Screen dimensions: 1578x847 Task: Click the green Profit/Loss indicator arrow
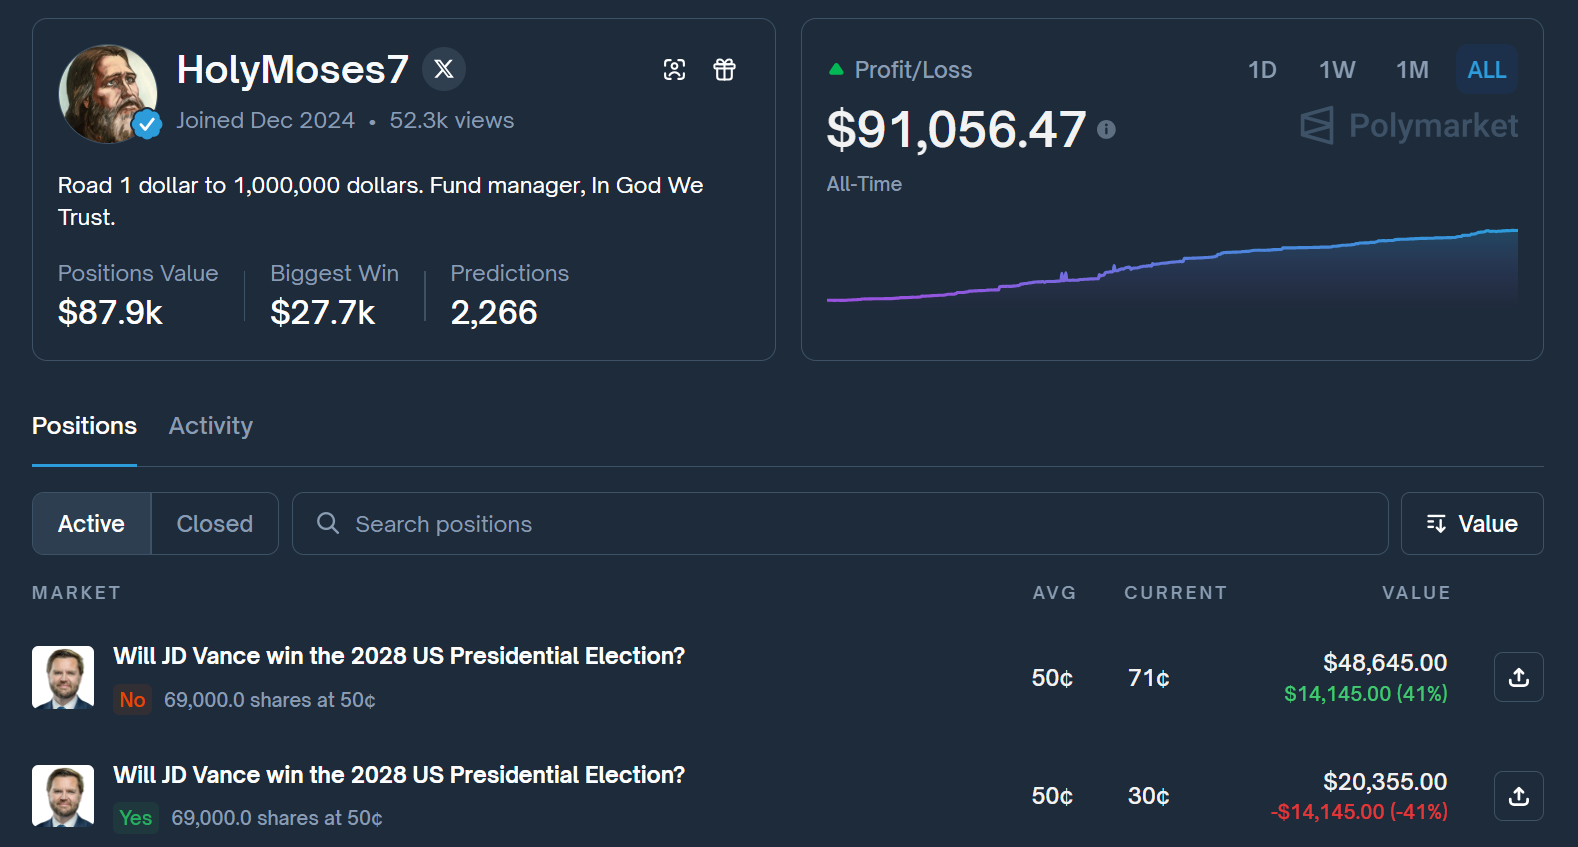[x=835, y=69]
